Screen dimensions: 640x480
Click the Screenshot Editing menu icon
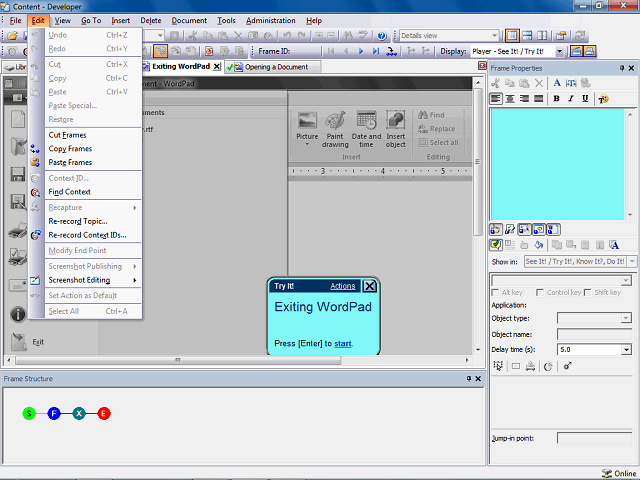tap(36, 280)
